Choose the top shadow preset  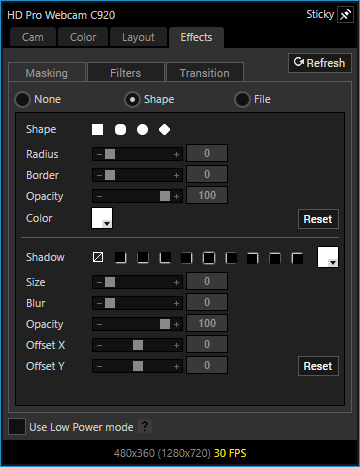pyautogui.click(x=275, y=258)
